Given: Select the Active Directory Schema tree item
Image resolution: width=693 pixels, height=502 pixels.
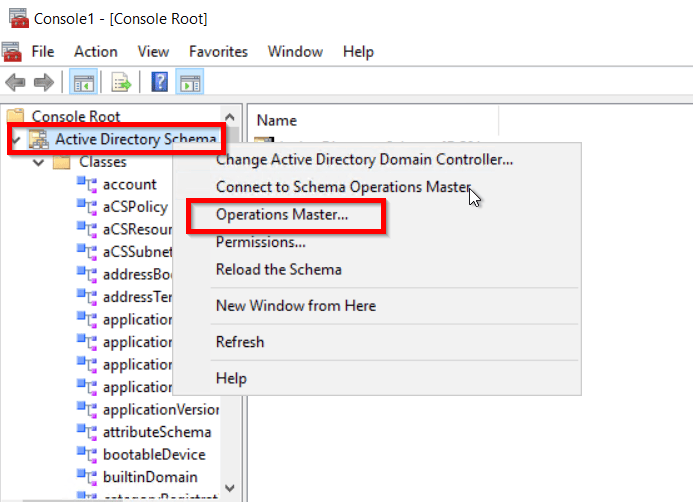Looking at the screenshot, I should [x=135, y=139].
